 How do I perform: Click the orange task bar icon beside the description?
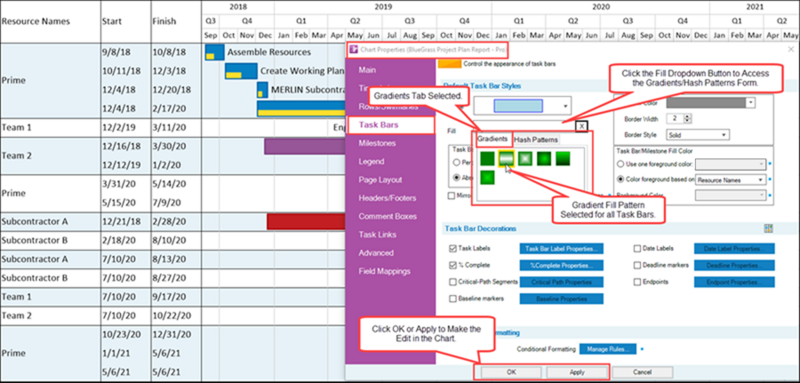click(449, 64)
